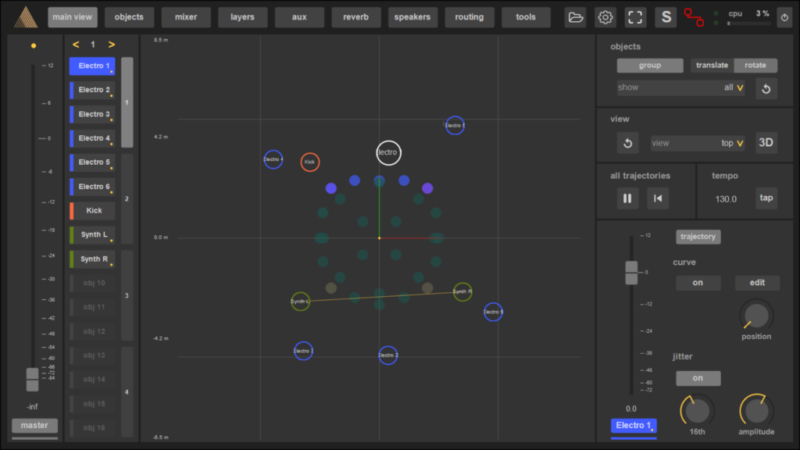Image resolution: width=800 pixels, height=450 pixels.
Task: Pause all trajectories
Action: (x=627, y=198)
